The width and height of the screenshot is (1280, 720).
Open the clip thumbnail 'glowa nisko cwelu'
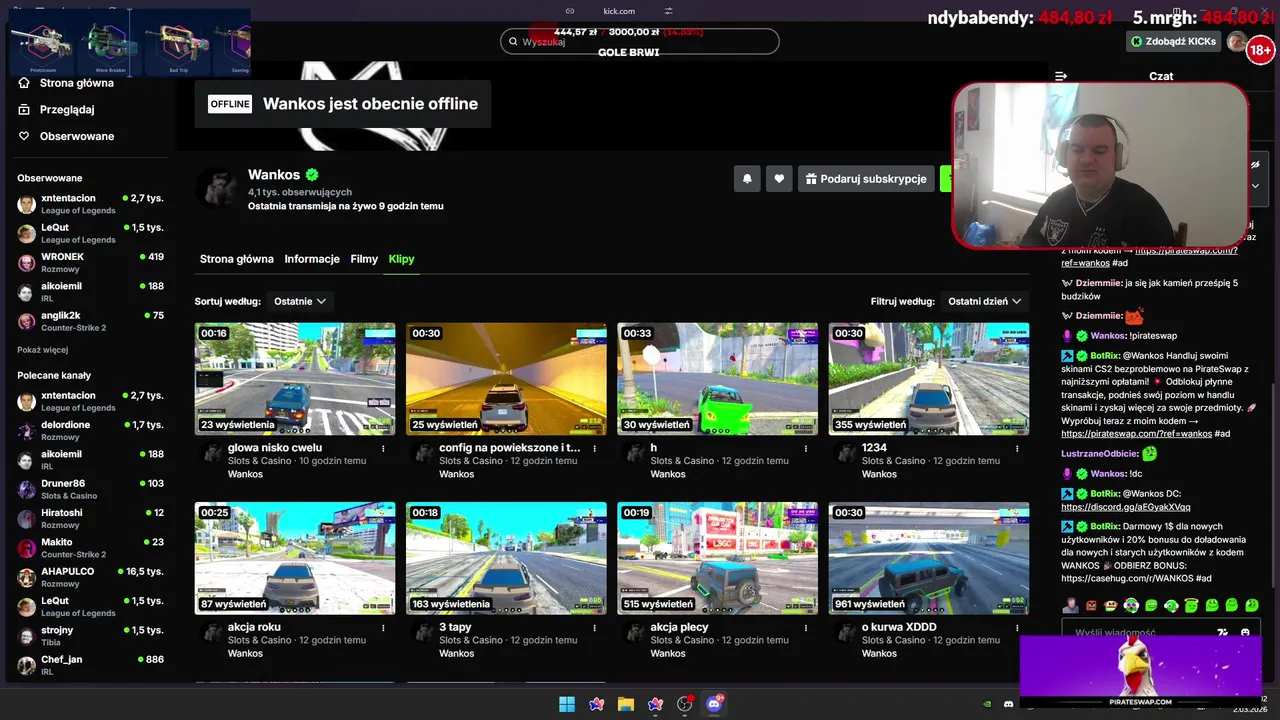coord(295,379)
